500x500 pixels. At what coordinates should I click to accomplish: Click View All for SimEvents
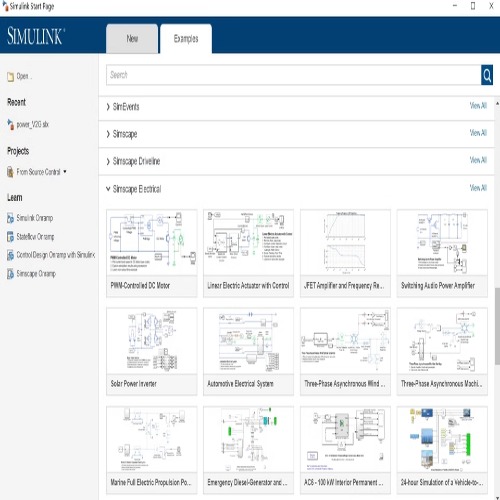point(478,106)
